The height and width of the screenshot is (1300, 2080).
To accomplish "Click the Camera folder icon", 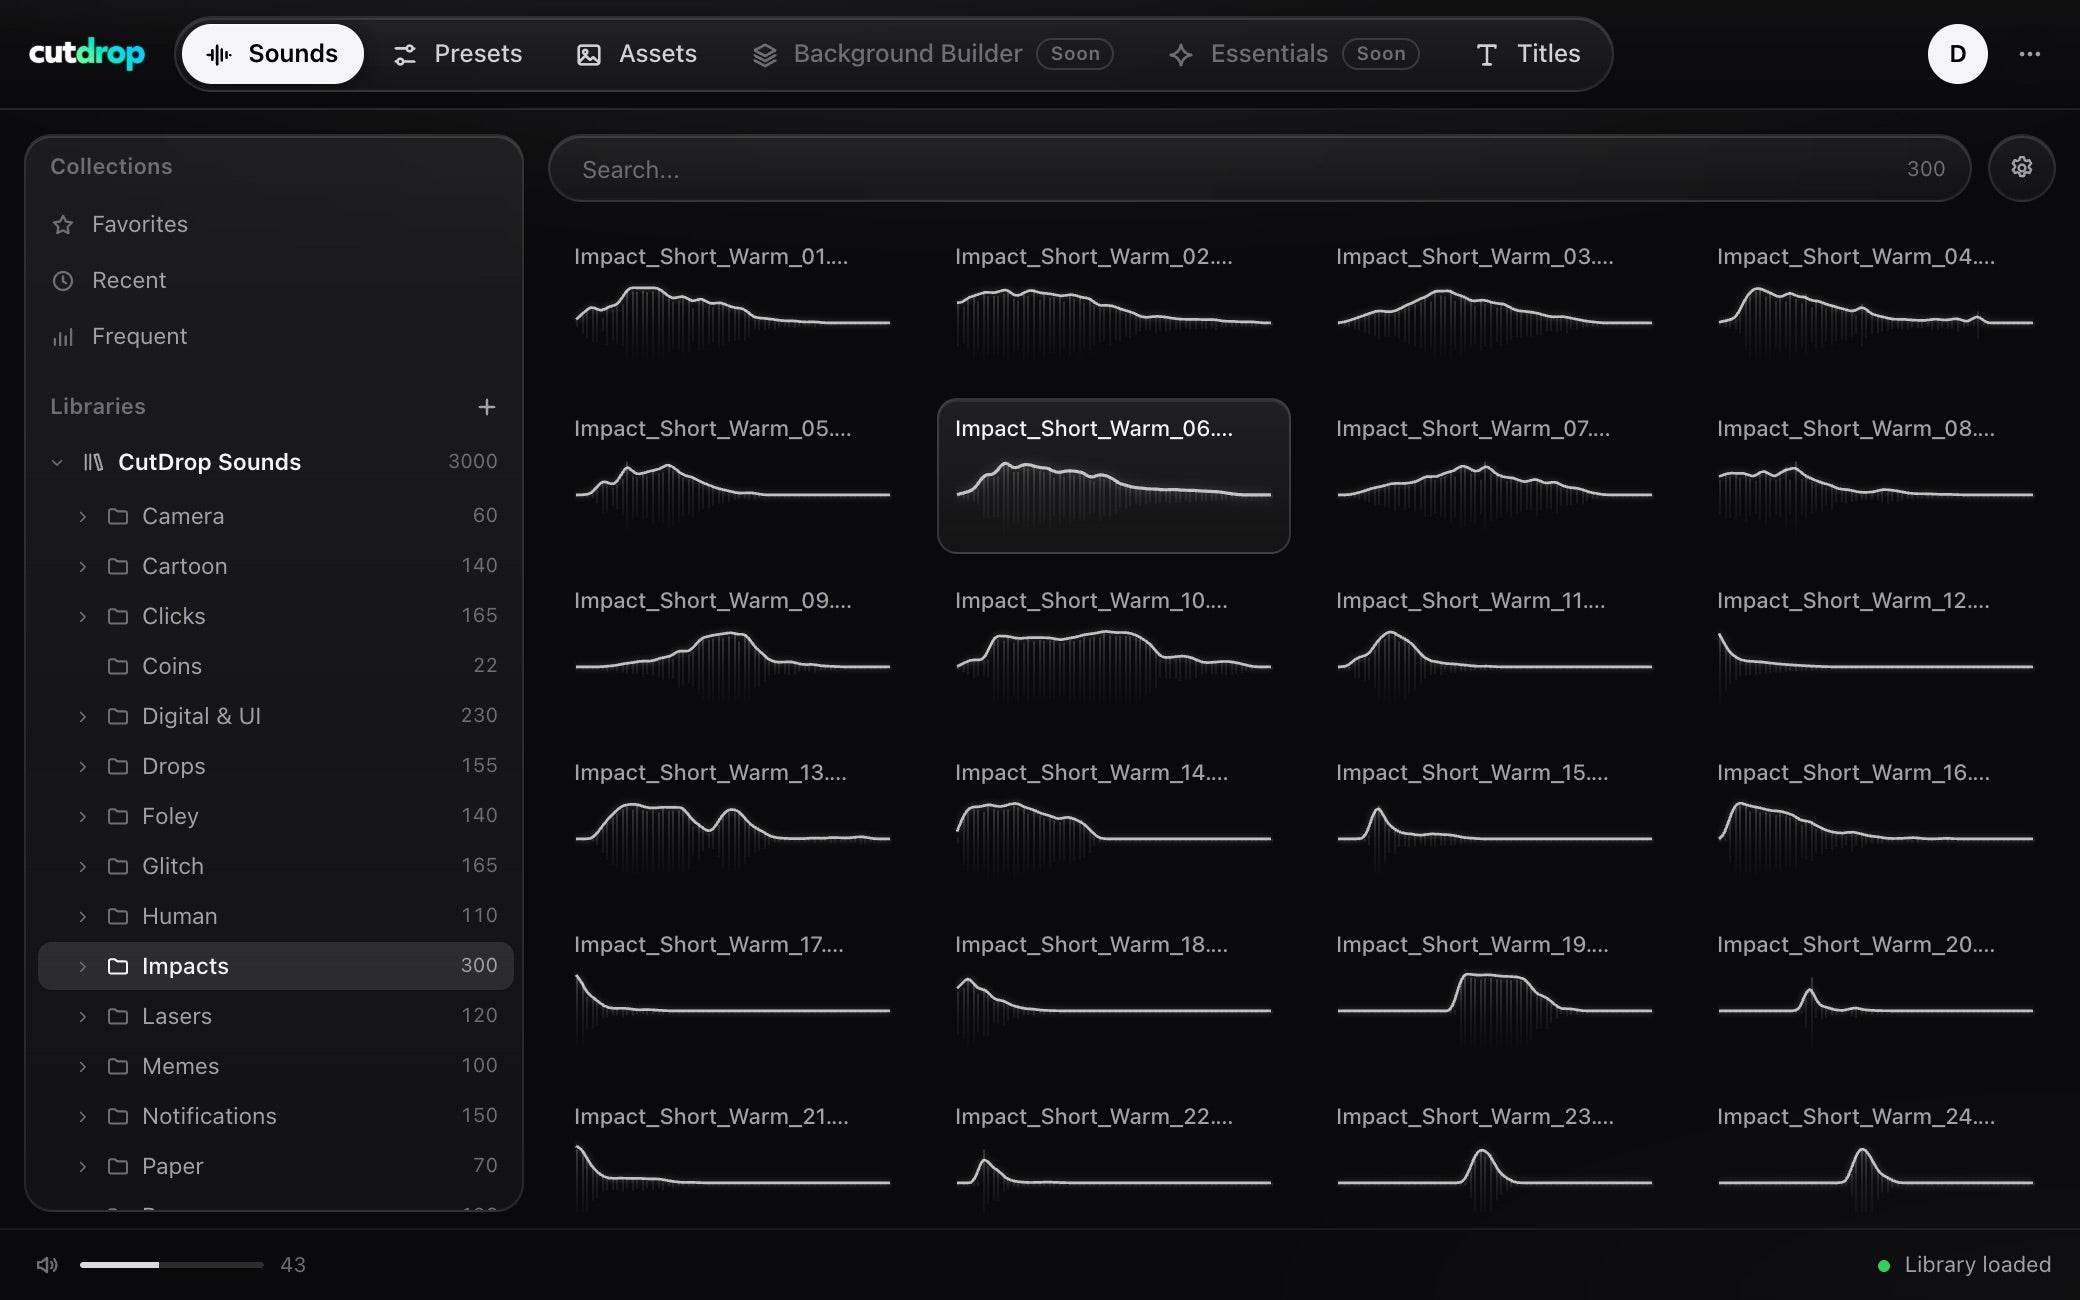I will click(118, 516).
